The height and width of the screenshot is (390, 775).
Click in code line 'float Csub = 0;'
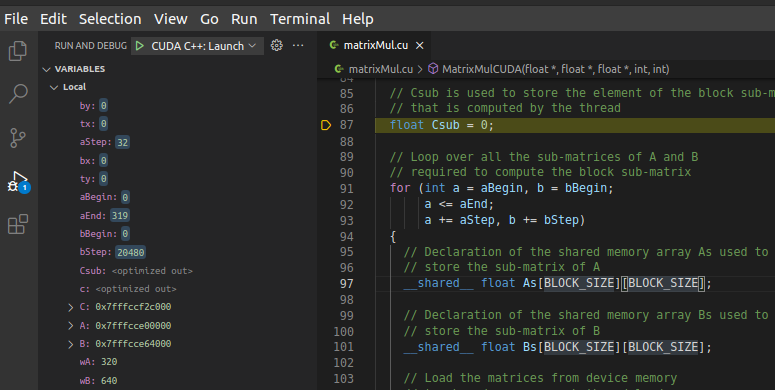point(441,125)
